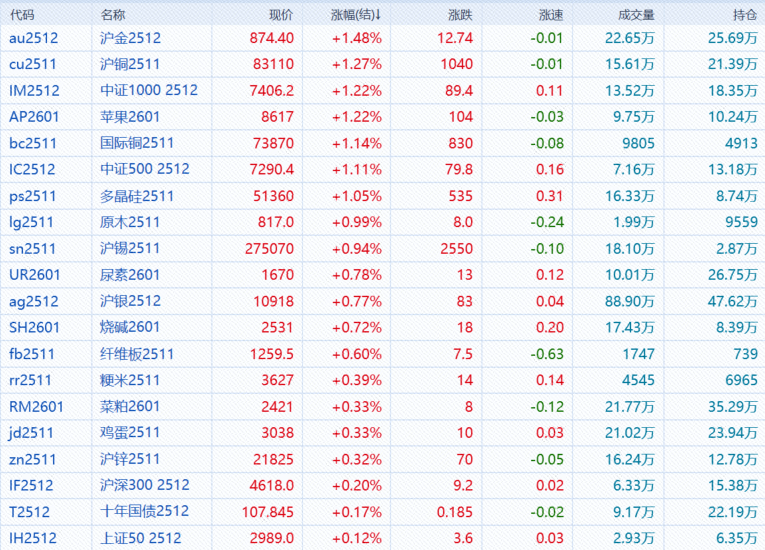This screenshot has width=765, height=550.
Task: Select 多晶硅2511 in the name column
Action: [x=137, y=194]
